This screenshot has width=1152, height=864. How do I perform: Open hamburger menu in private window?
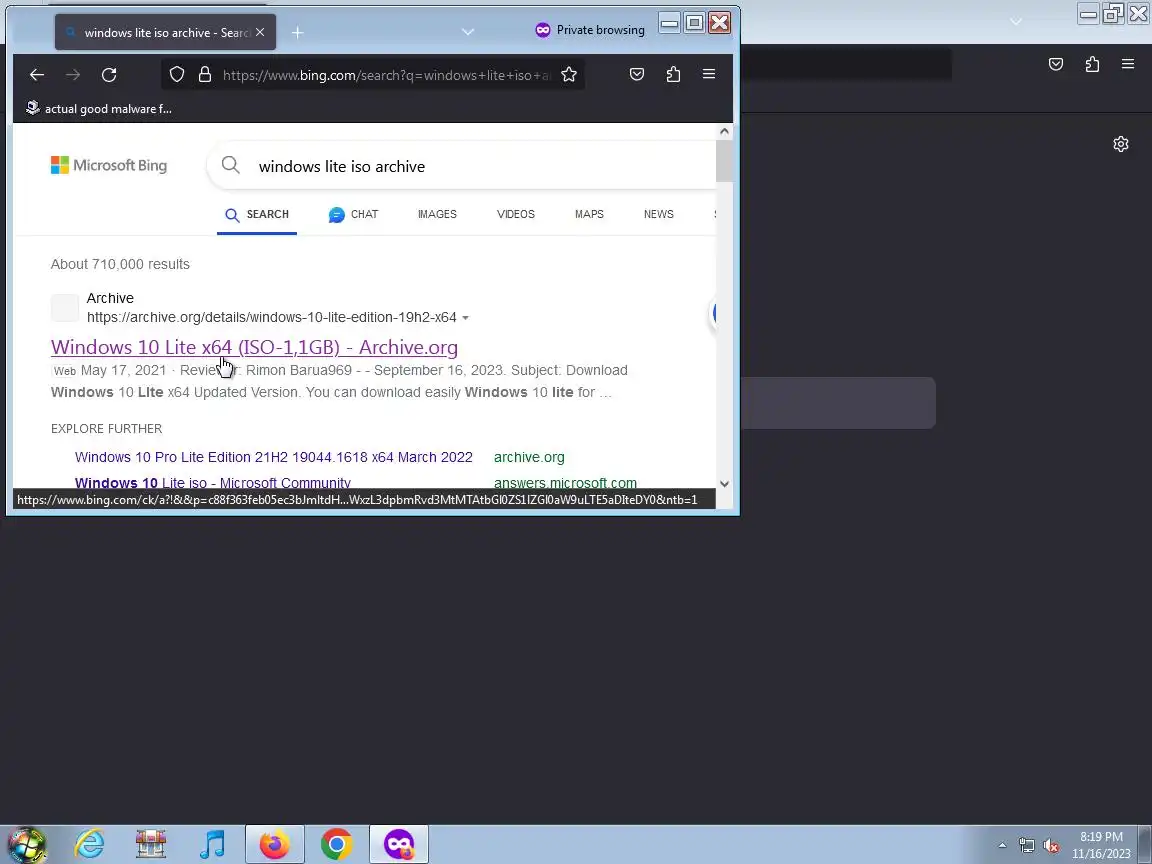click(x=709, y=74)
